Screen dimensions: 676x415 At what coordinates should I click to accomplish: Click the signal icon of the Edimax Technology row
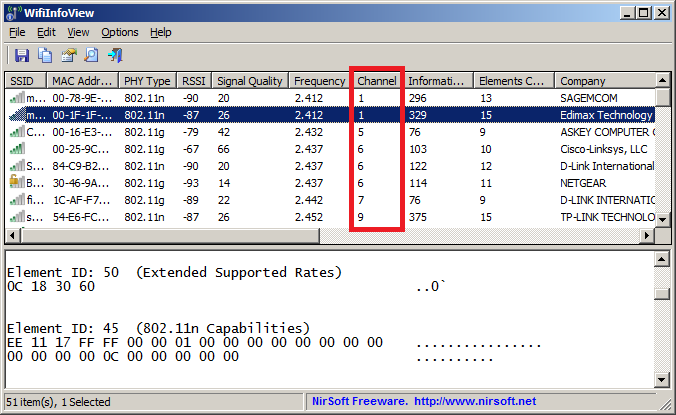click(x=17, y=115)
